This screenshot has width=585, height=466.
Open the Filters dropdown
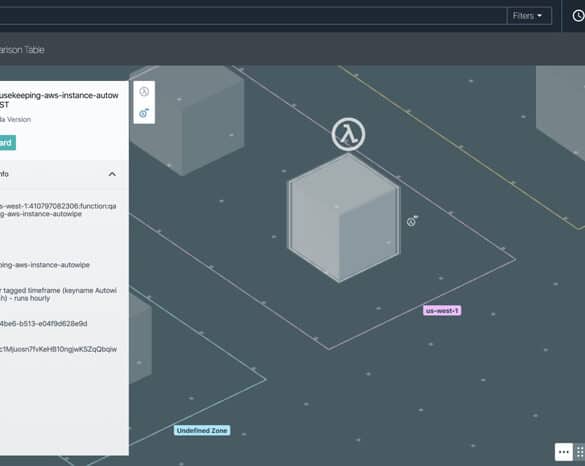[x=529, y=16]
